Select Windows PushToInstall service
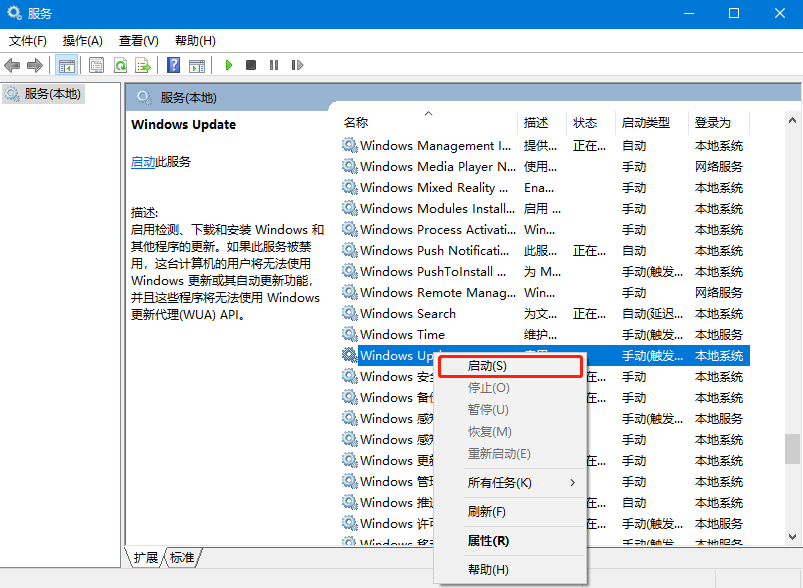This screenshot has height=588, width=803. coord(545,271)
